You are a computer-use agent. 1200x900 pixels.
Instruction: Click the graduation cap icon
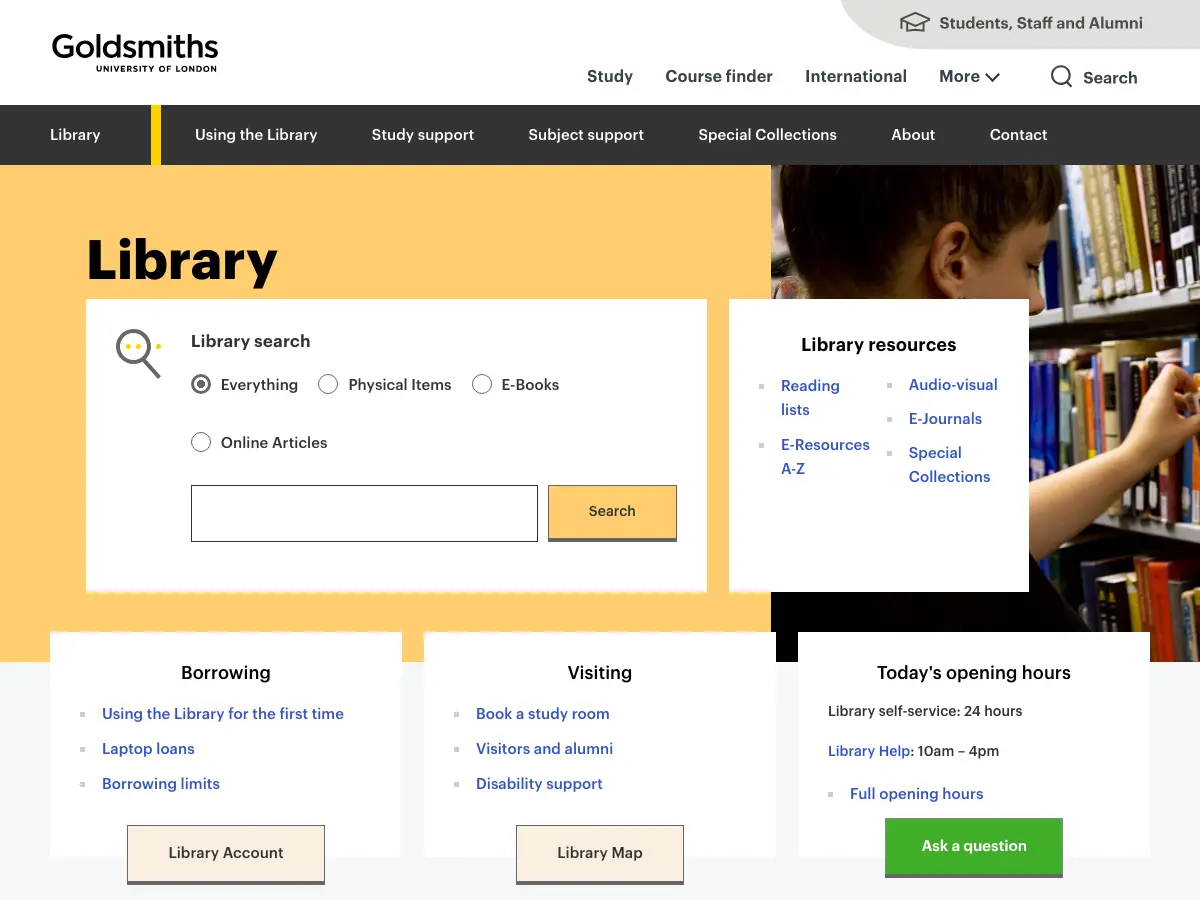tap(915, 22)
